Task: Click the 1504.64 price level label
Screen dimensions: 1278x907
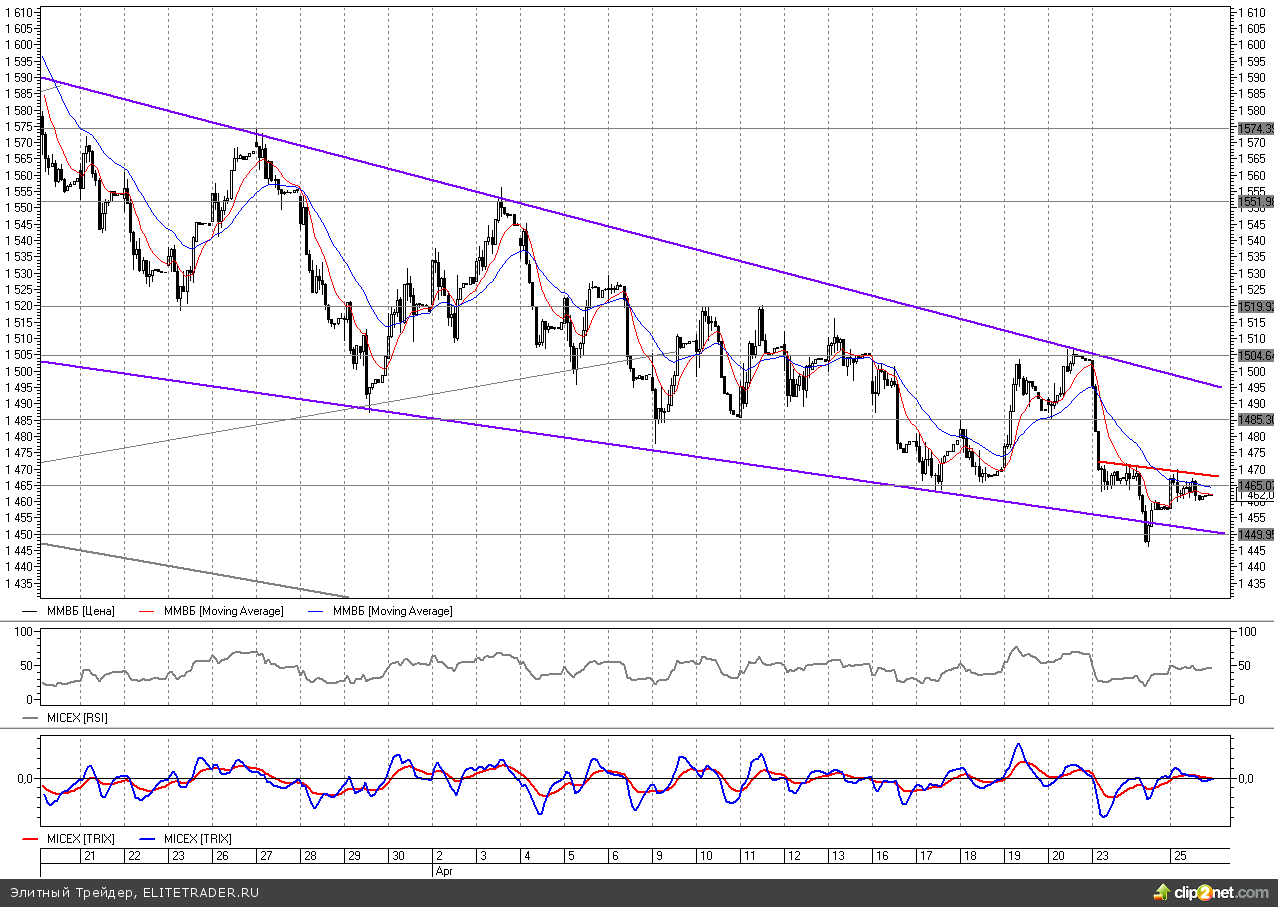Action: [1255, 356]
